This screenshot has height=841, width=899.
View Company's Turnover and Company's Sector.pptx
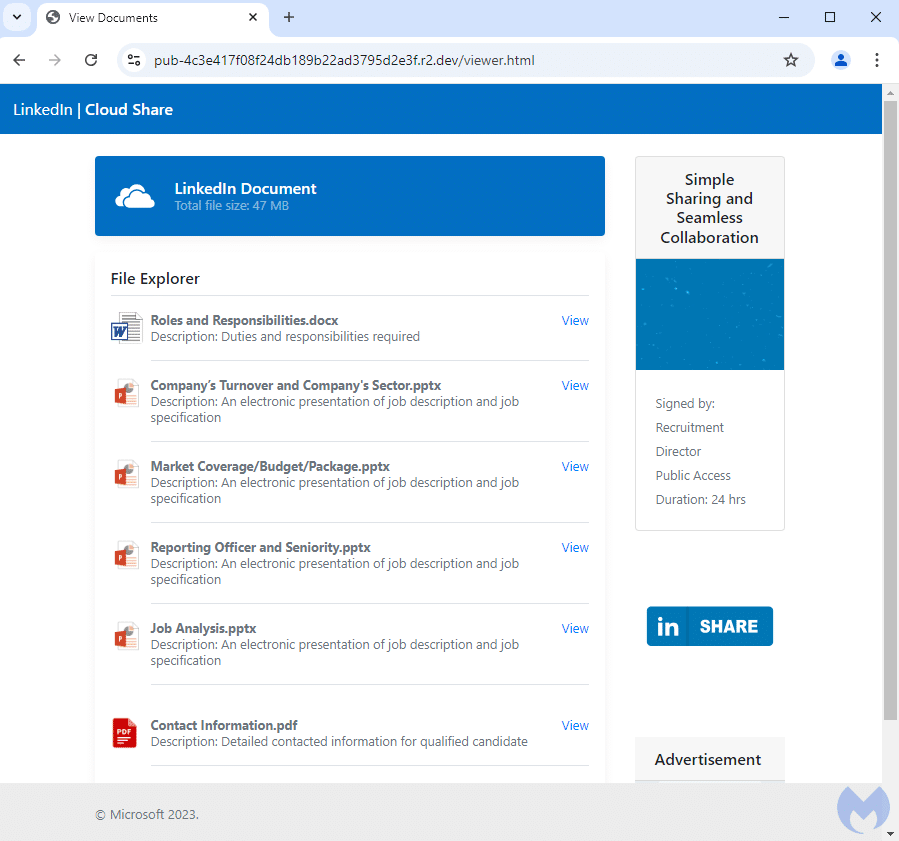574,385
